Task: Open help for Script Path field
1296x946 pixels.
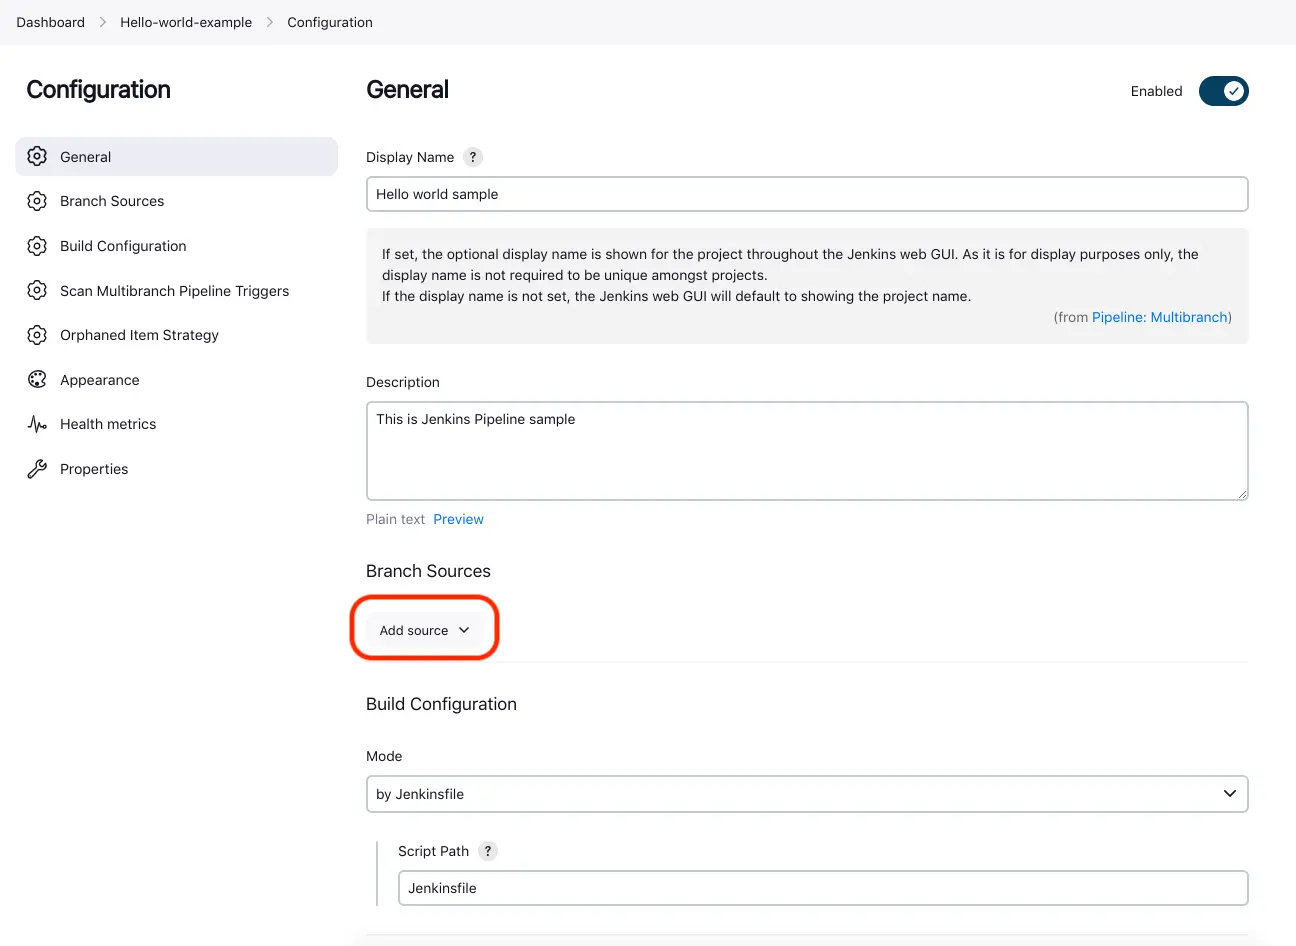Action: (488, 851)
